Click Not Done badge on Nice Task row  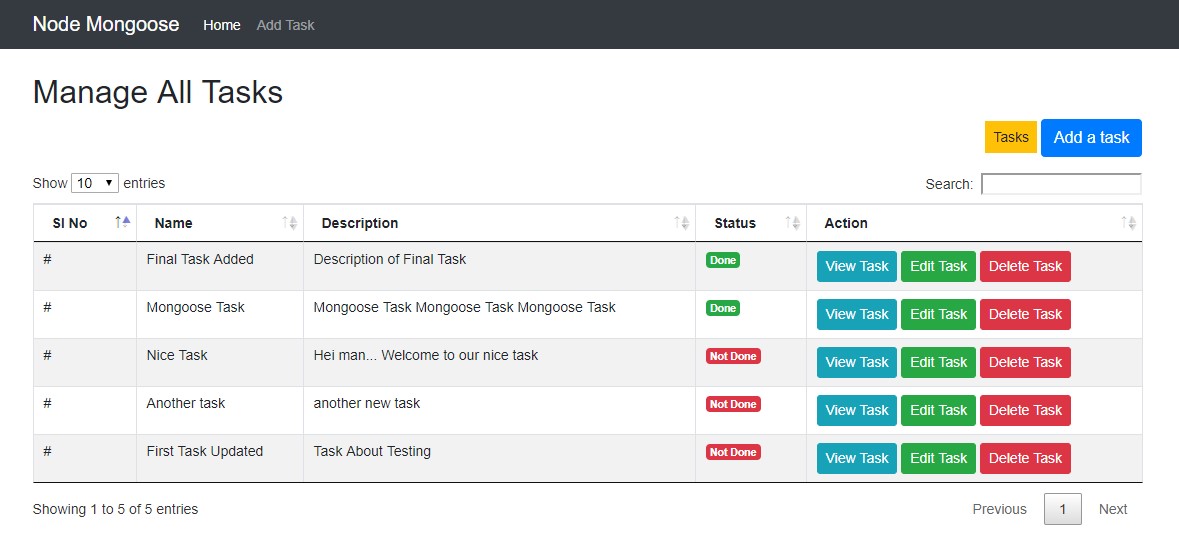pyautogui.click(x=733, y=356)
